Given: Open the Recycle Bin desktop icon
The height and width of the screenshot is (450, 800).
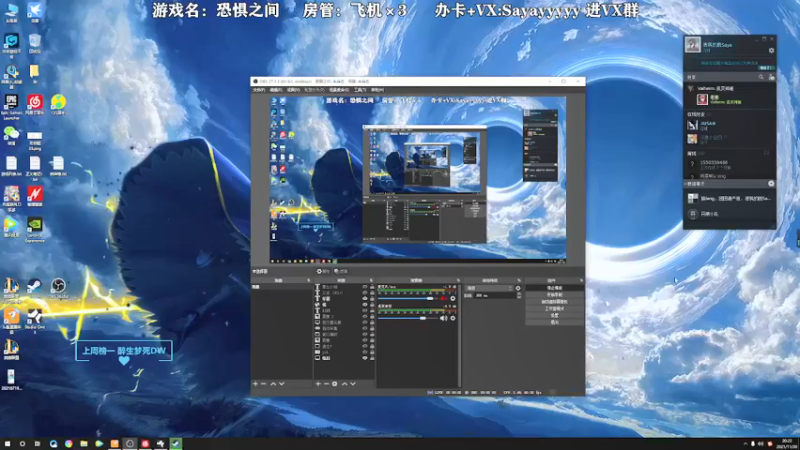Looking at the screenshot, I should [x=34, y=43].
